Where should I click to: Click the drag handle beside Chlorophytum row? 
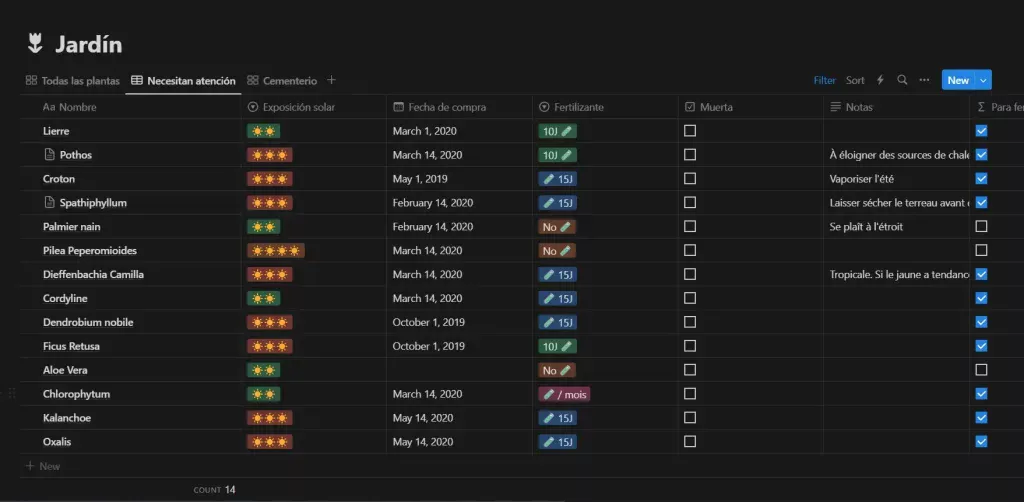pyautogui.click(x=12, y=394)
